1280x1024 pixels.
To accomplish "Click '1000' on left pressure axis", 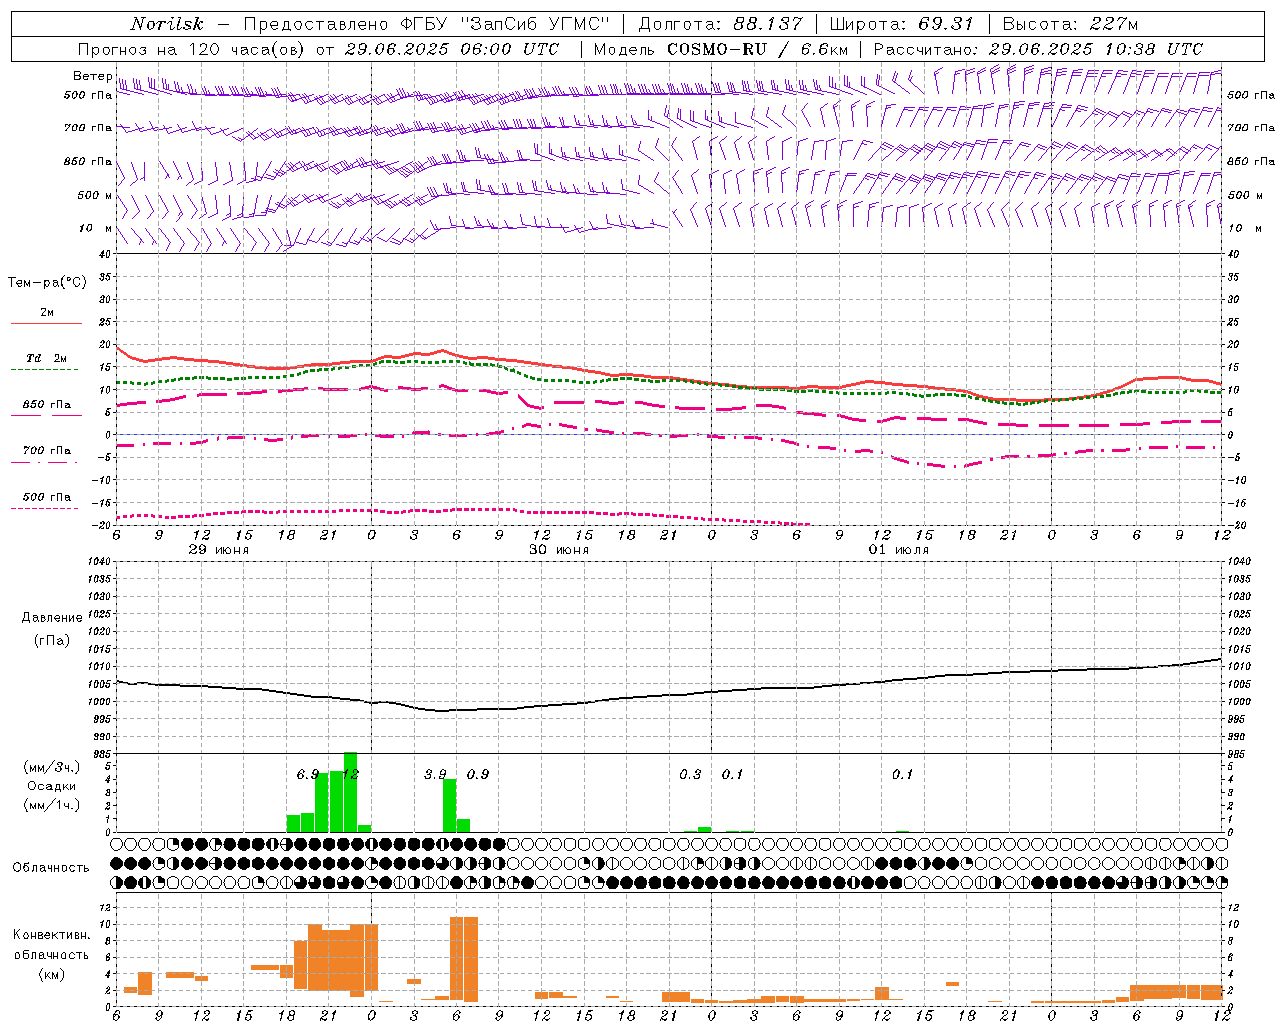I will (99, 702).
